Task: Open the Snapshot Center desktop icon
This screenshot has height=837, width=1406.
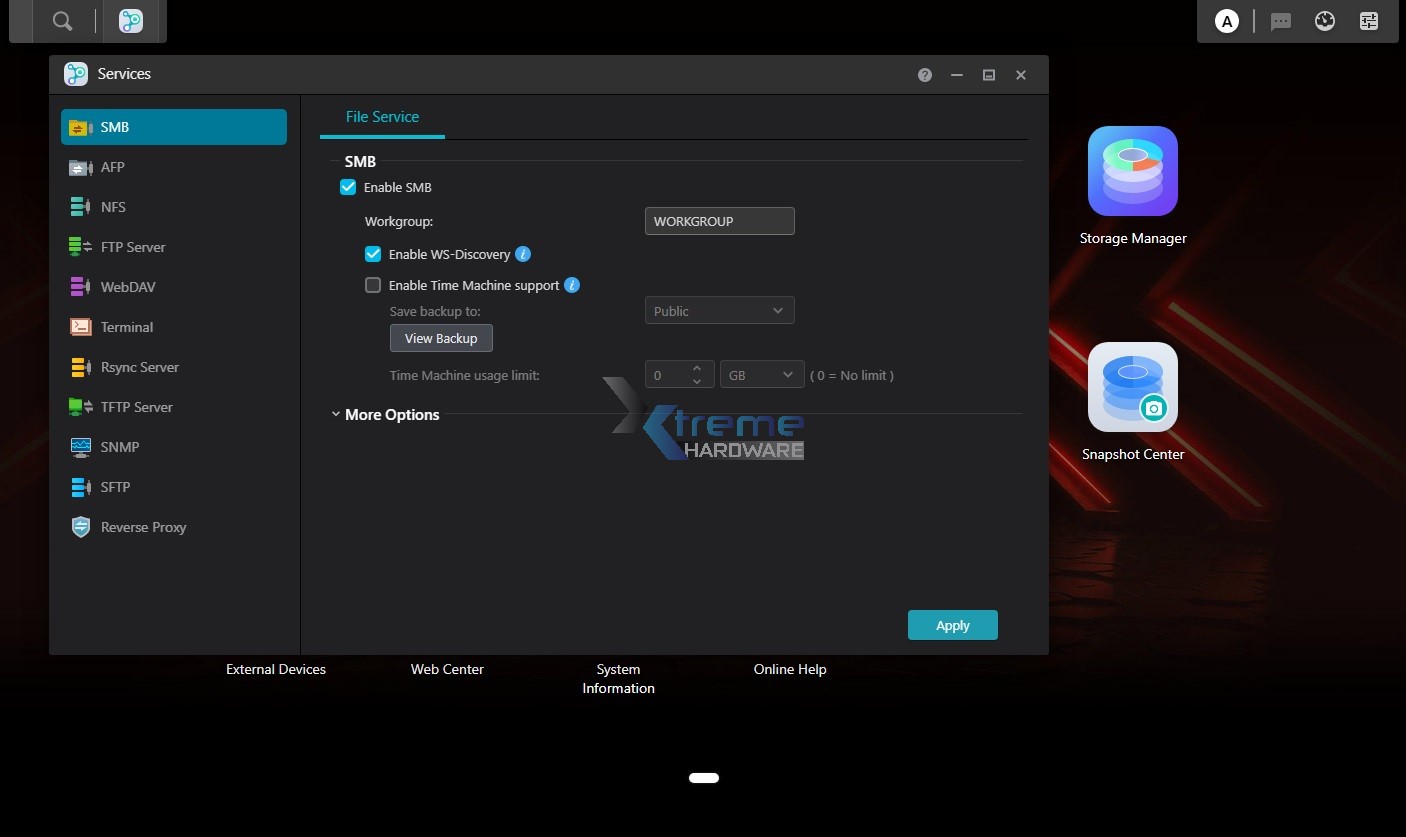Action: click(x=1132, y=388)
